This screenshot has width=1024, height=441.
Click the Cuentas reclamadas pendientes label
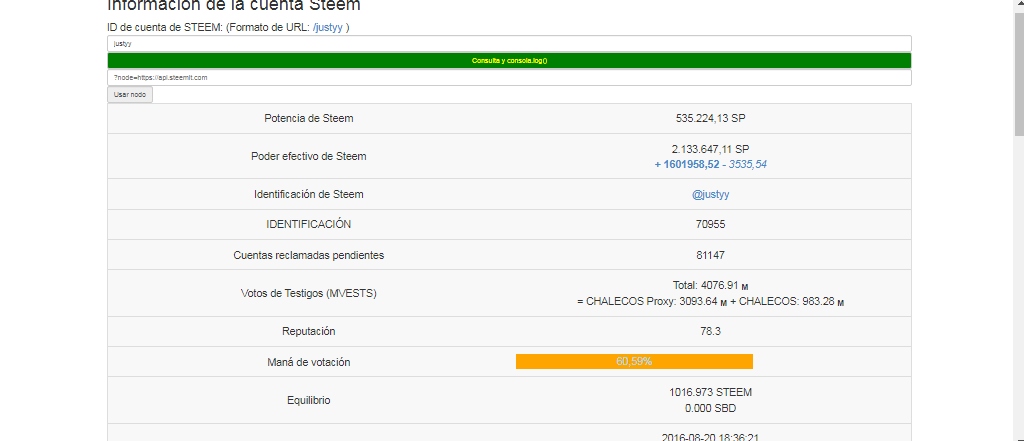309,255
